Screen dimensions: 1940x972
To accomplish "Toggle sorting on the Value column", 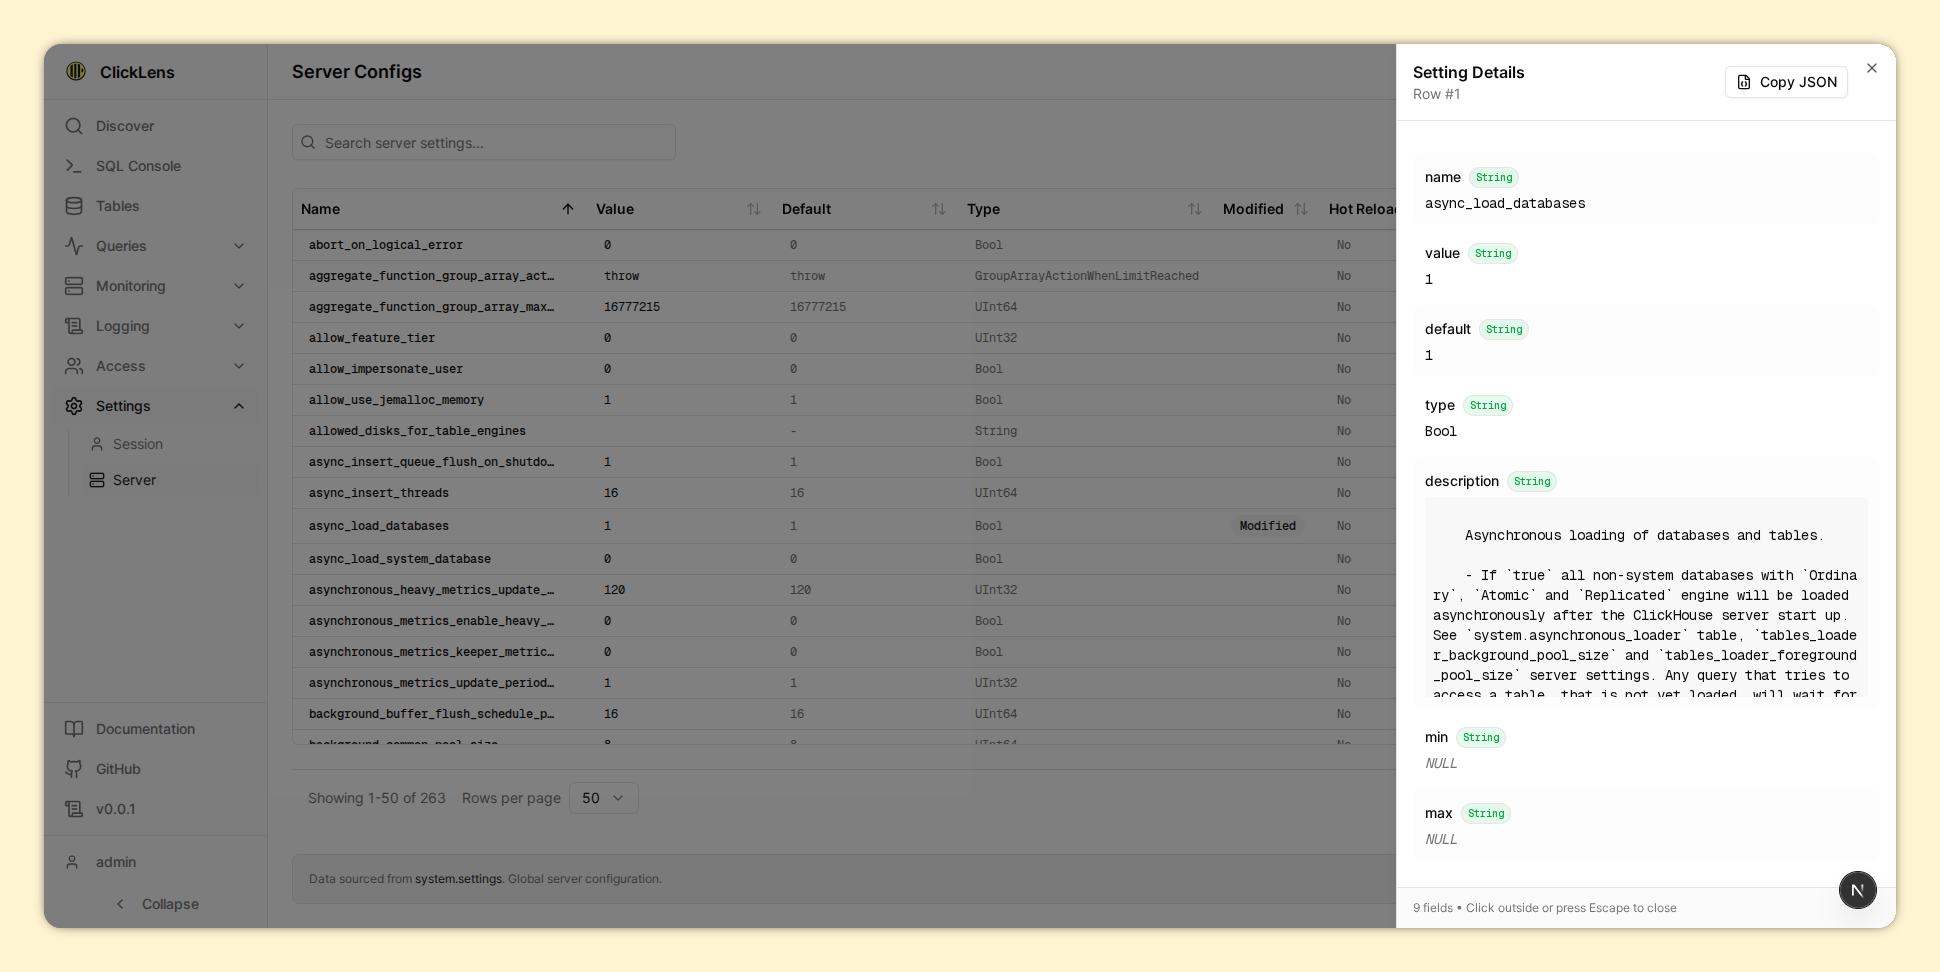I will (x=754, y=209).
